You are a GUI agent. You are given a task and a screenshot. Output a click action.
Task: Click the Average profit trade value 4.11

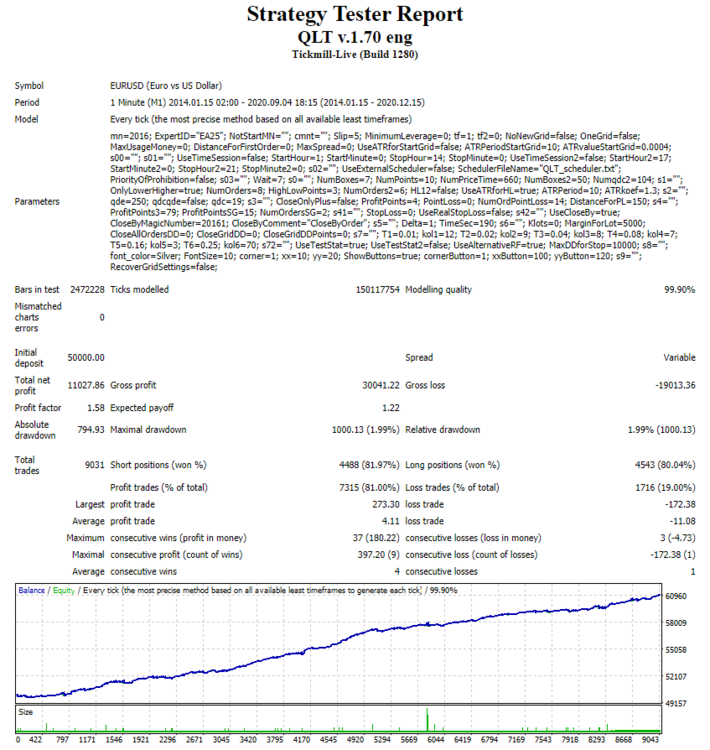coord(390,521)
